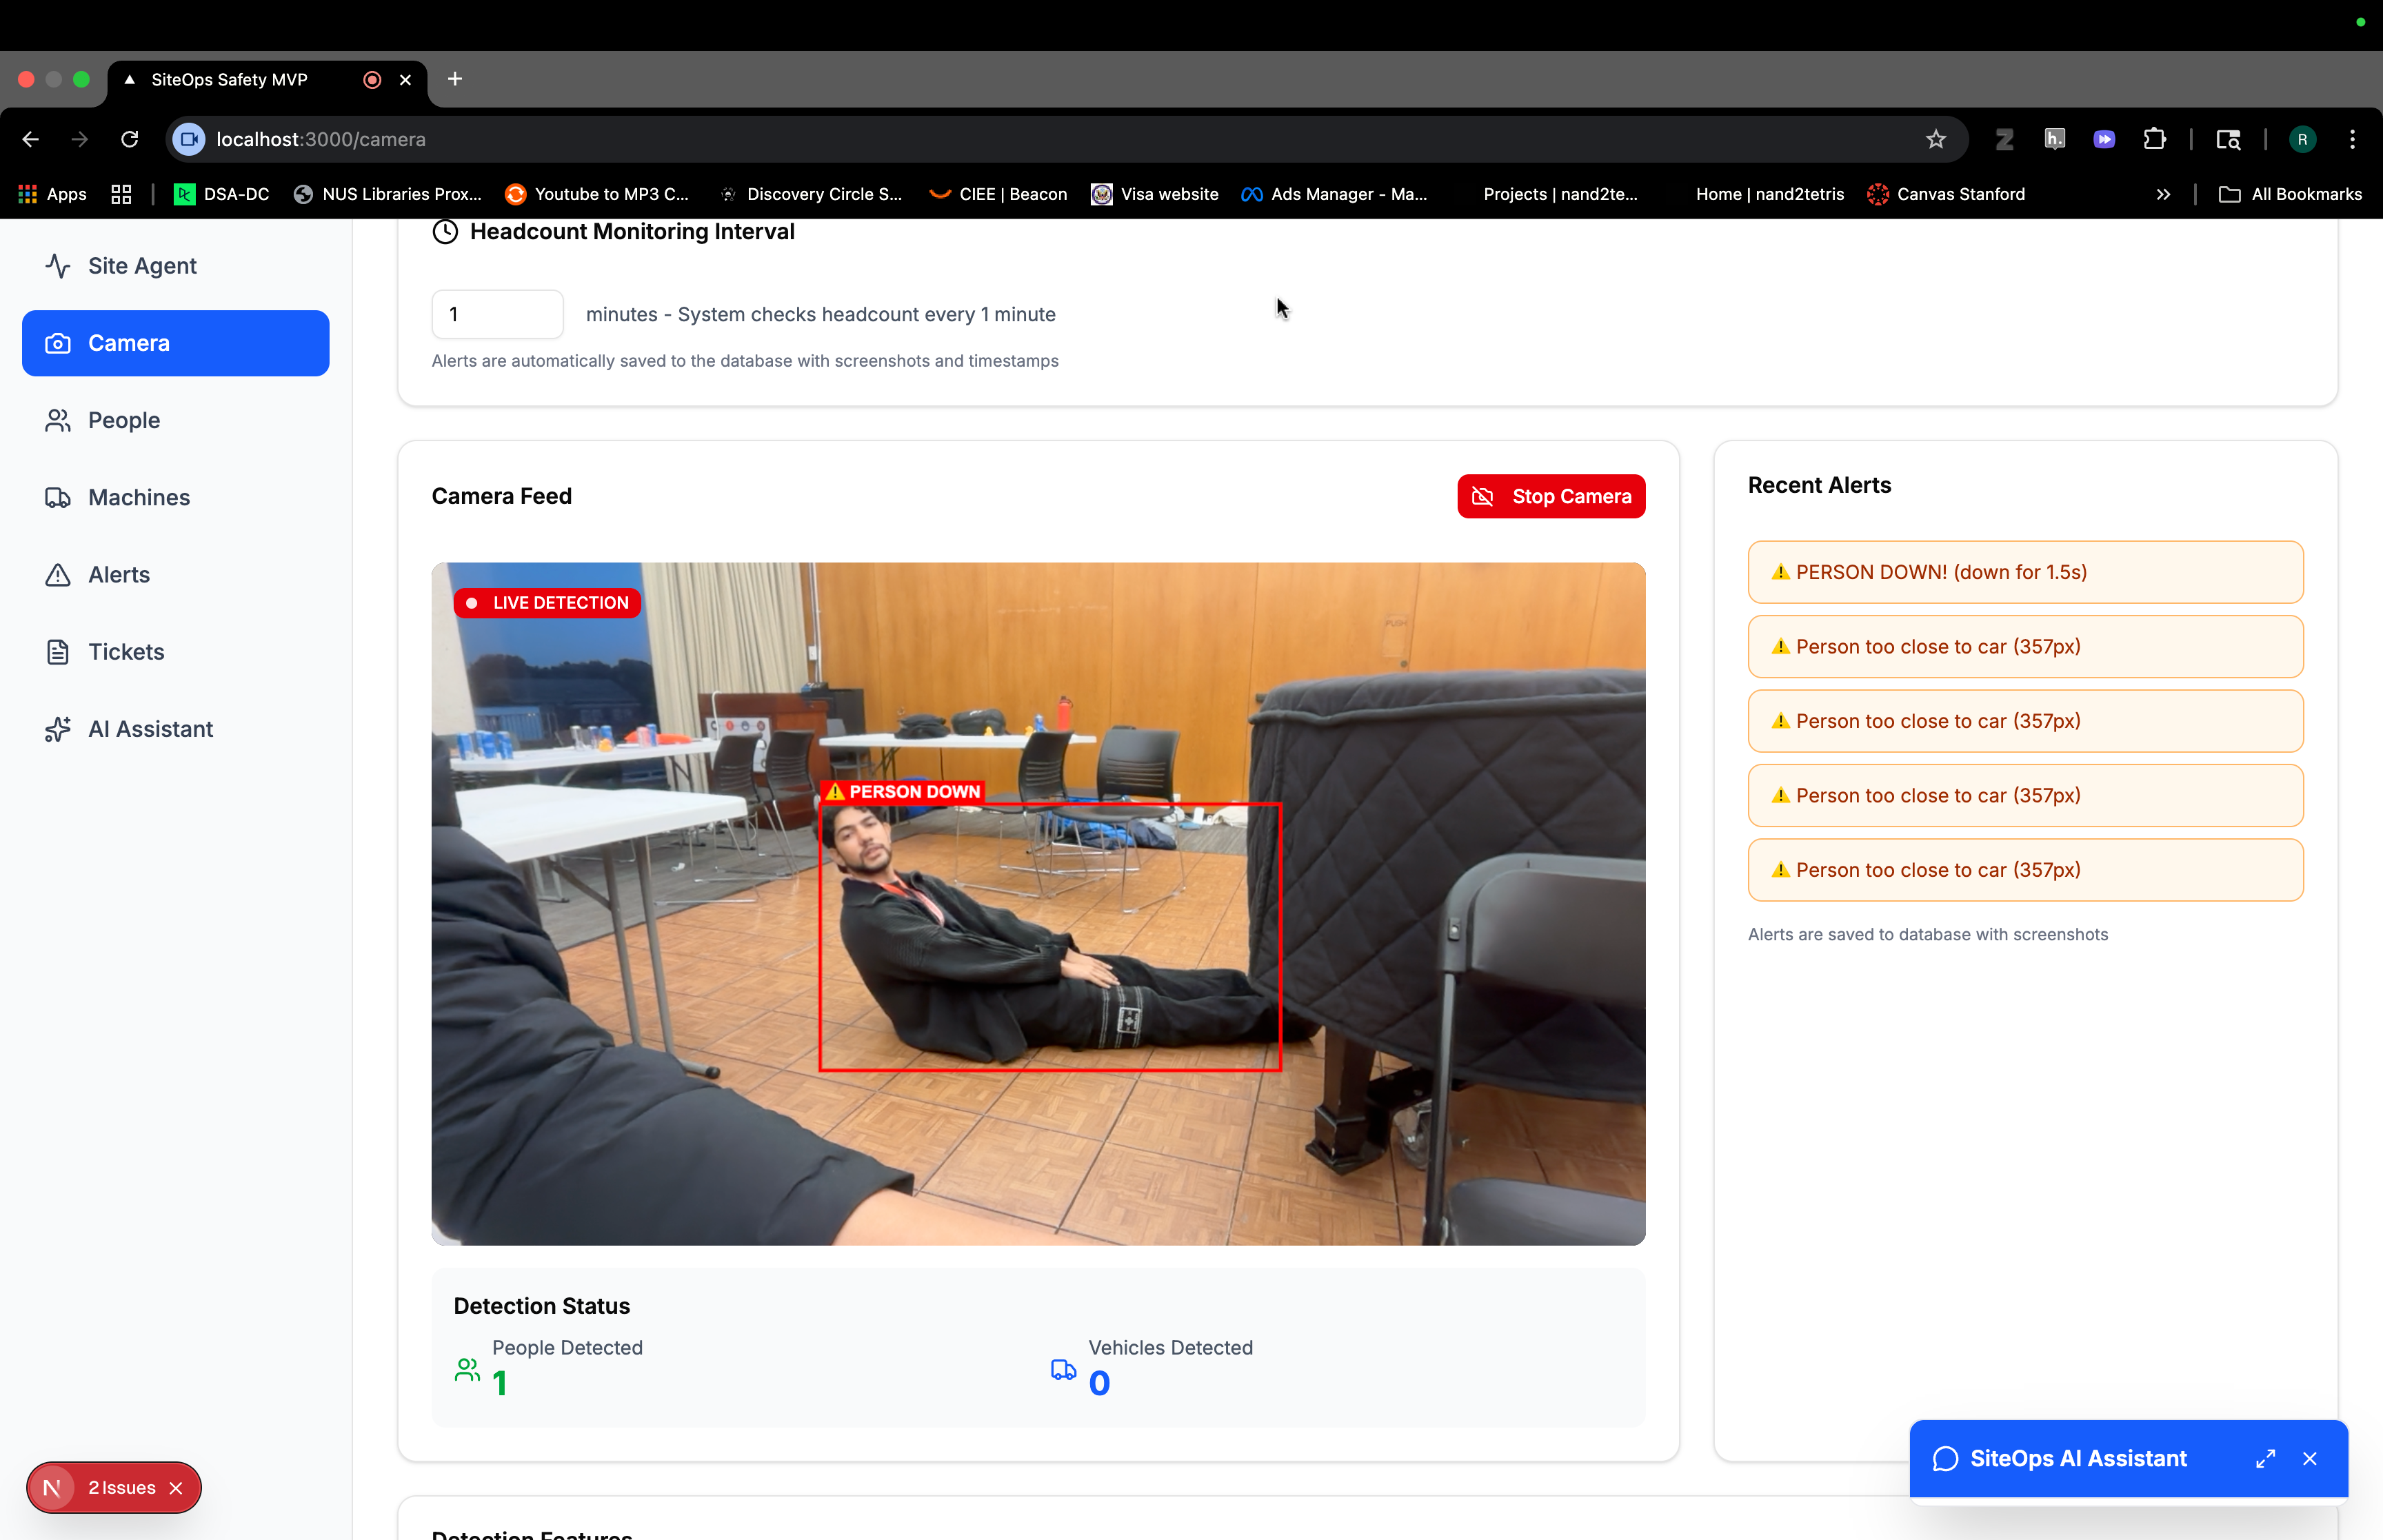This screenshot has height=1540, width=2383.
Task: Expand the SiteOps AI Assistant chat
Action: tap(2265, 1458)
